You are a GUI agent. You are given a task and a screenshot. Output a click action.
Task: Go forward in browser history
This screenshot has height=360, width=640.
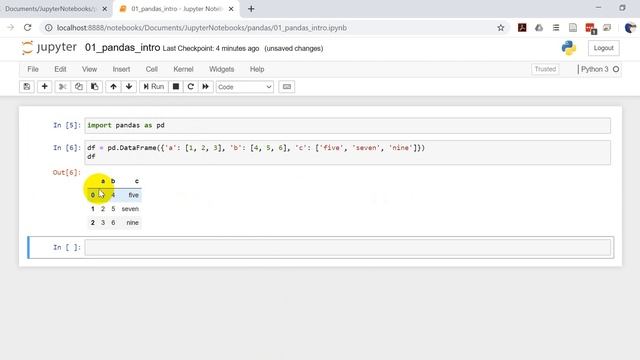point(10,27)
